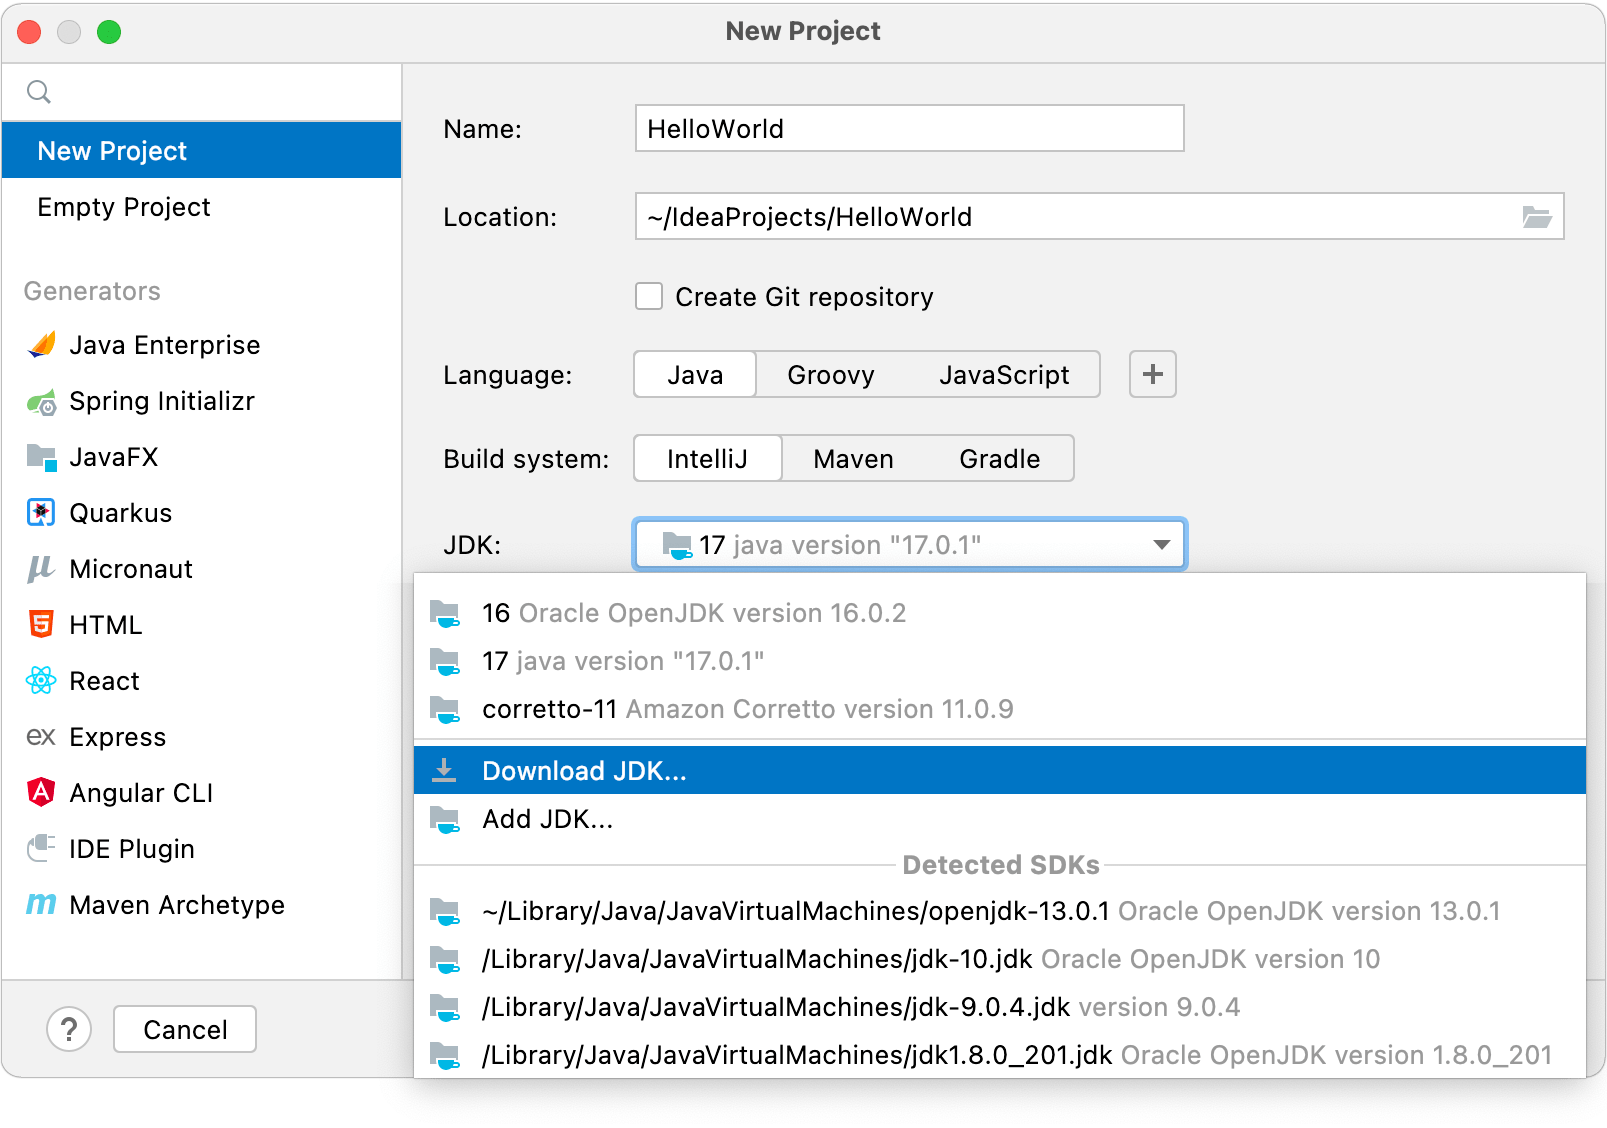Click the Micronaut generator icon
Viewport: 1607px width, 1128px height.
pyautogui.click(x=41, y=568)
